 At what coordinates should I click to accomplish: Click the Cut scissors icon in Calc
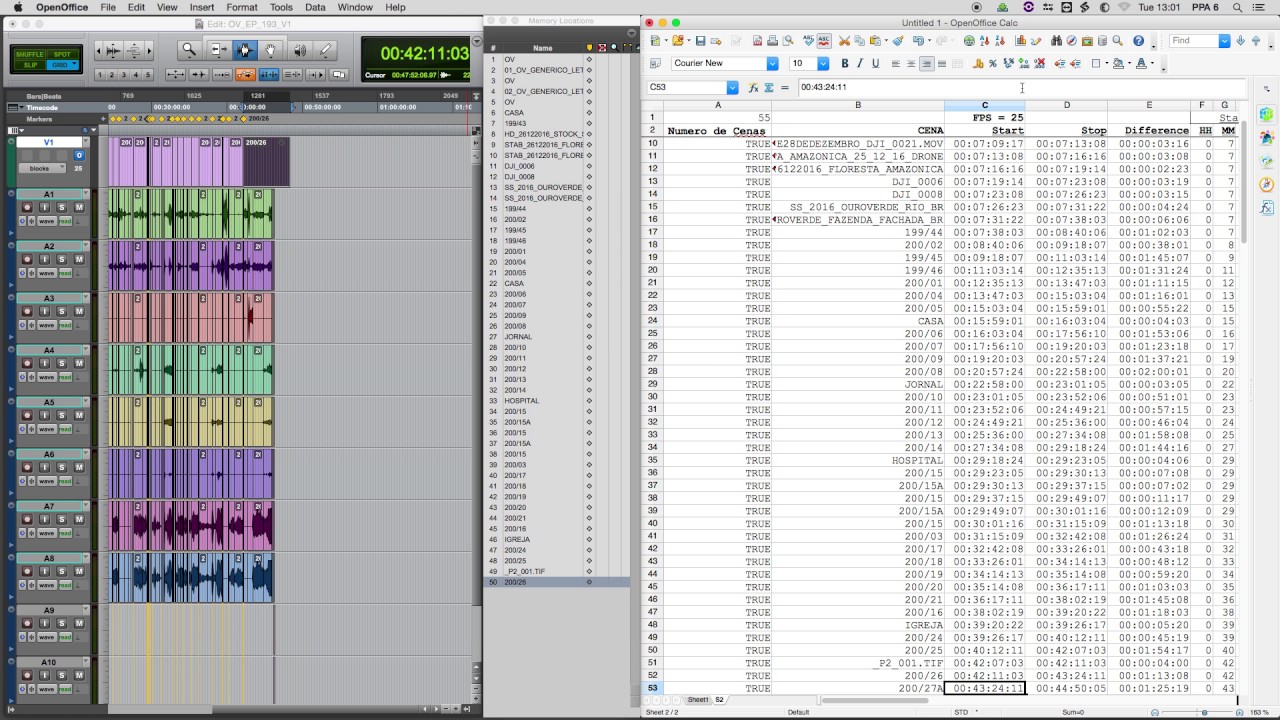click(x=844, y=41)
